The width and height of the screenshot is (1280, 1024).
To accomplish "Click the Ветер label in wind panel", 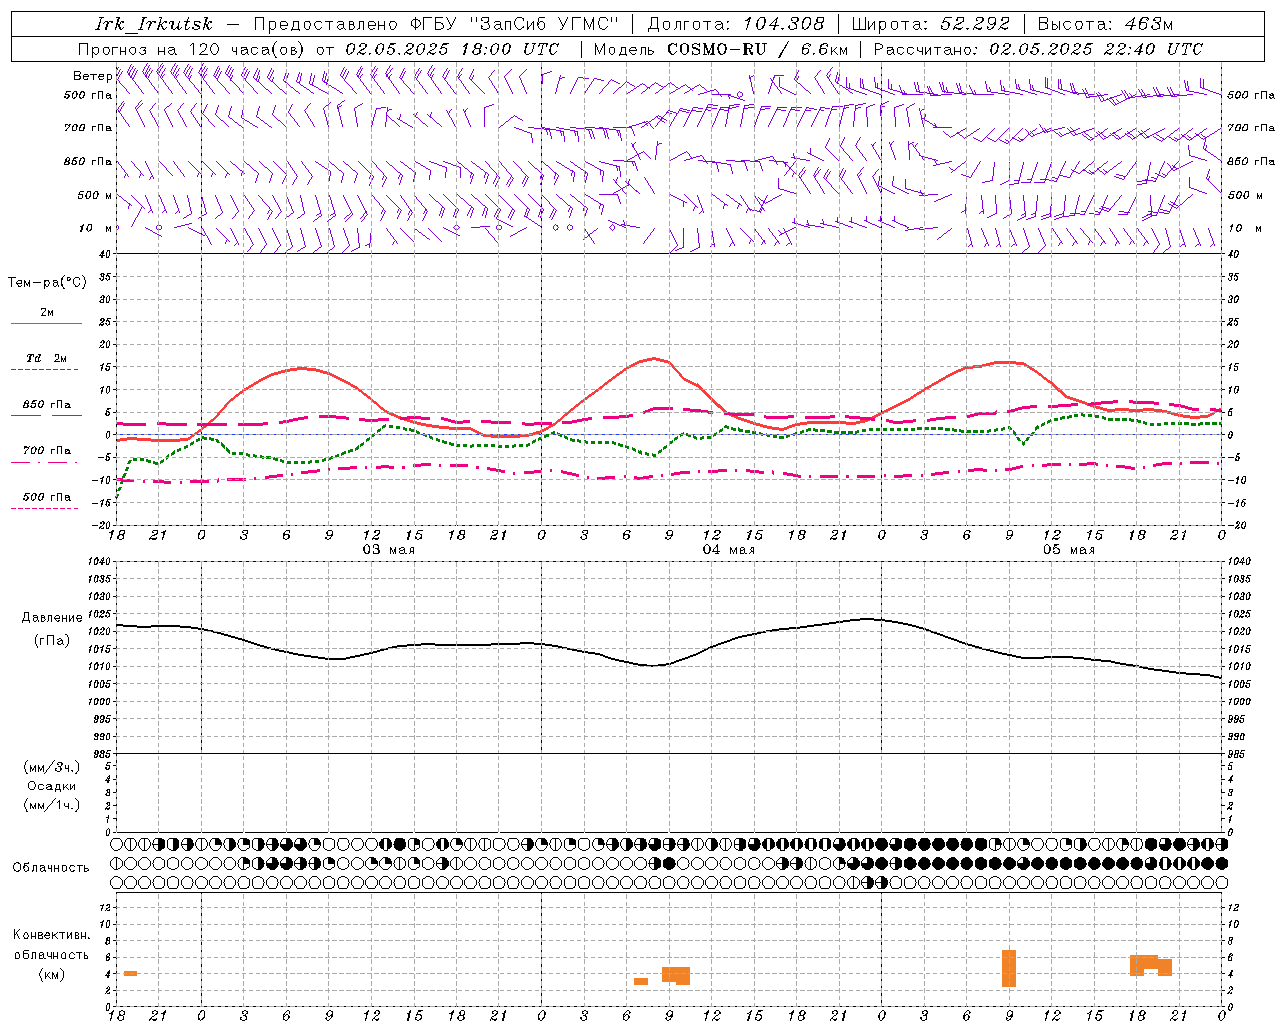I will coord(93,76).
